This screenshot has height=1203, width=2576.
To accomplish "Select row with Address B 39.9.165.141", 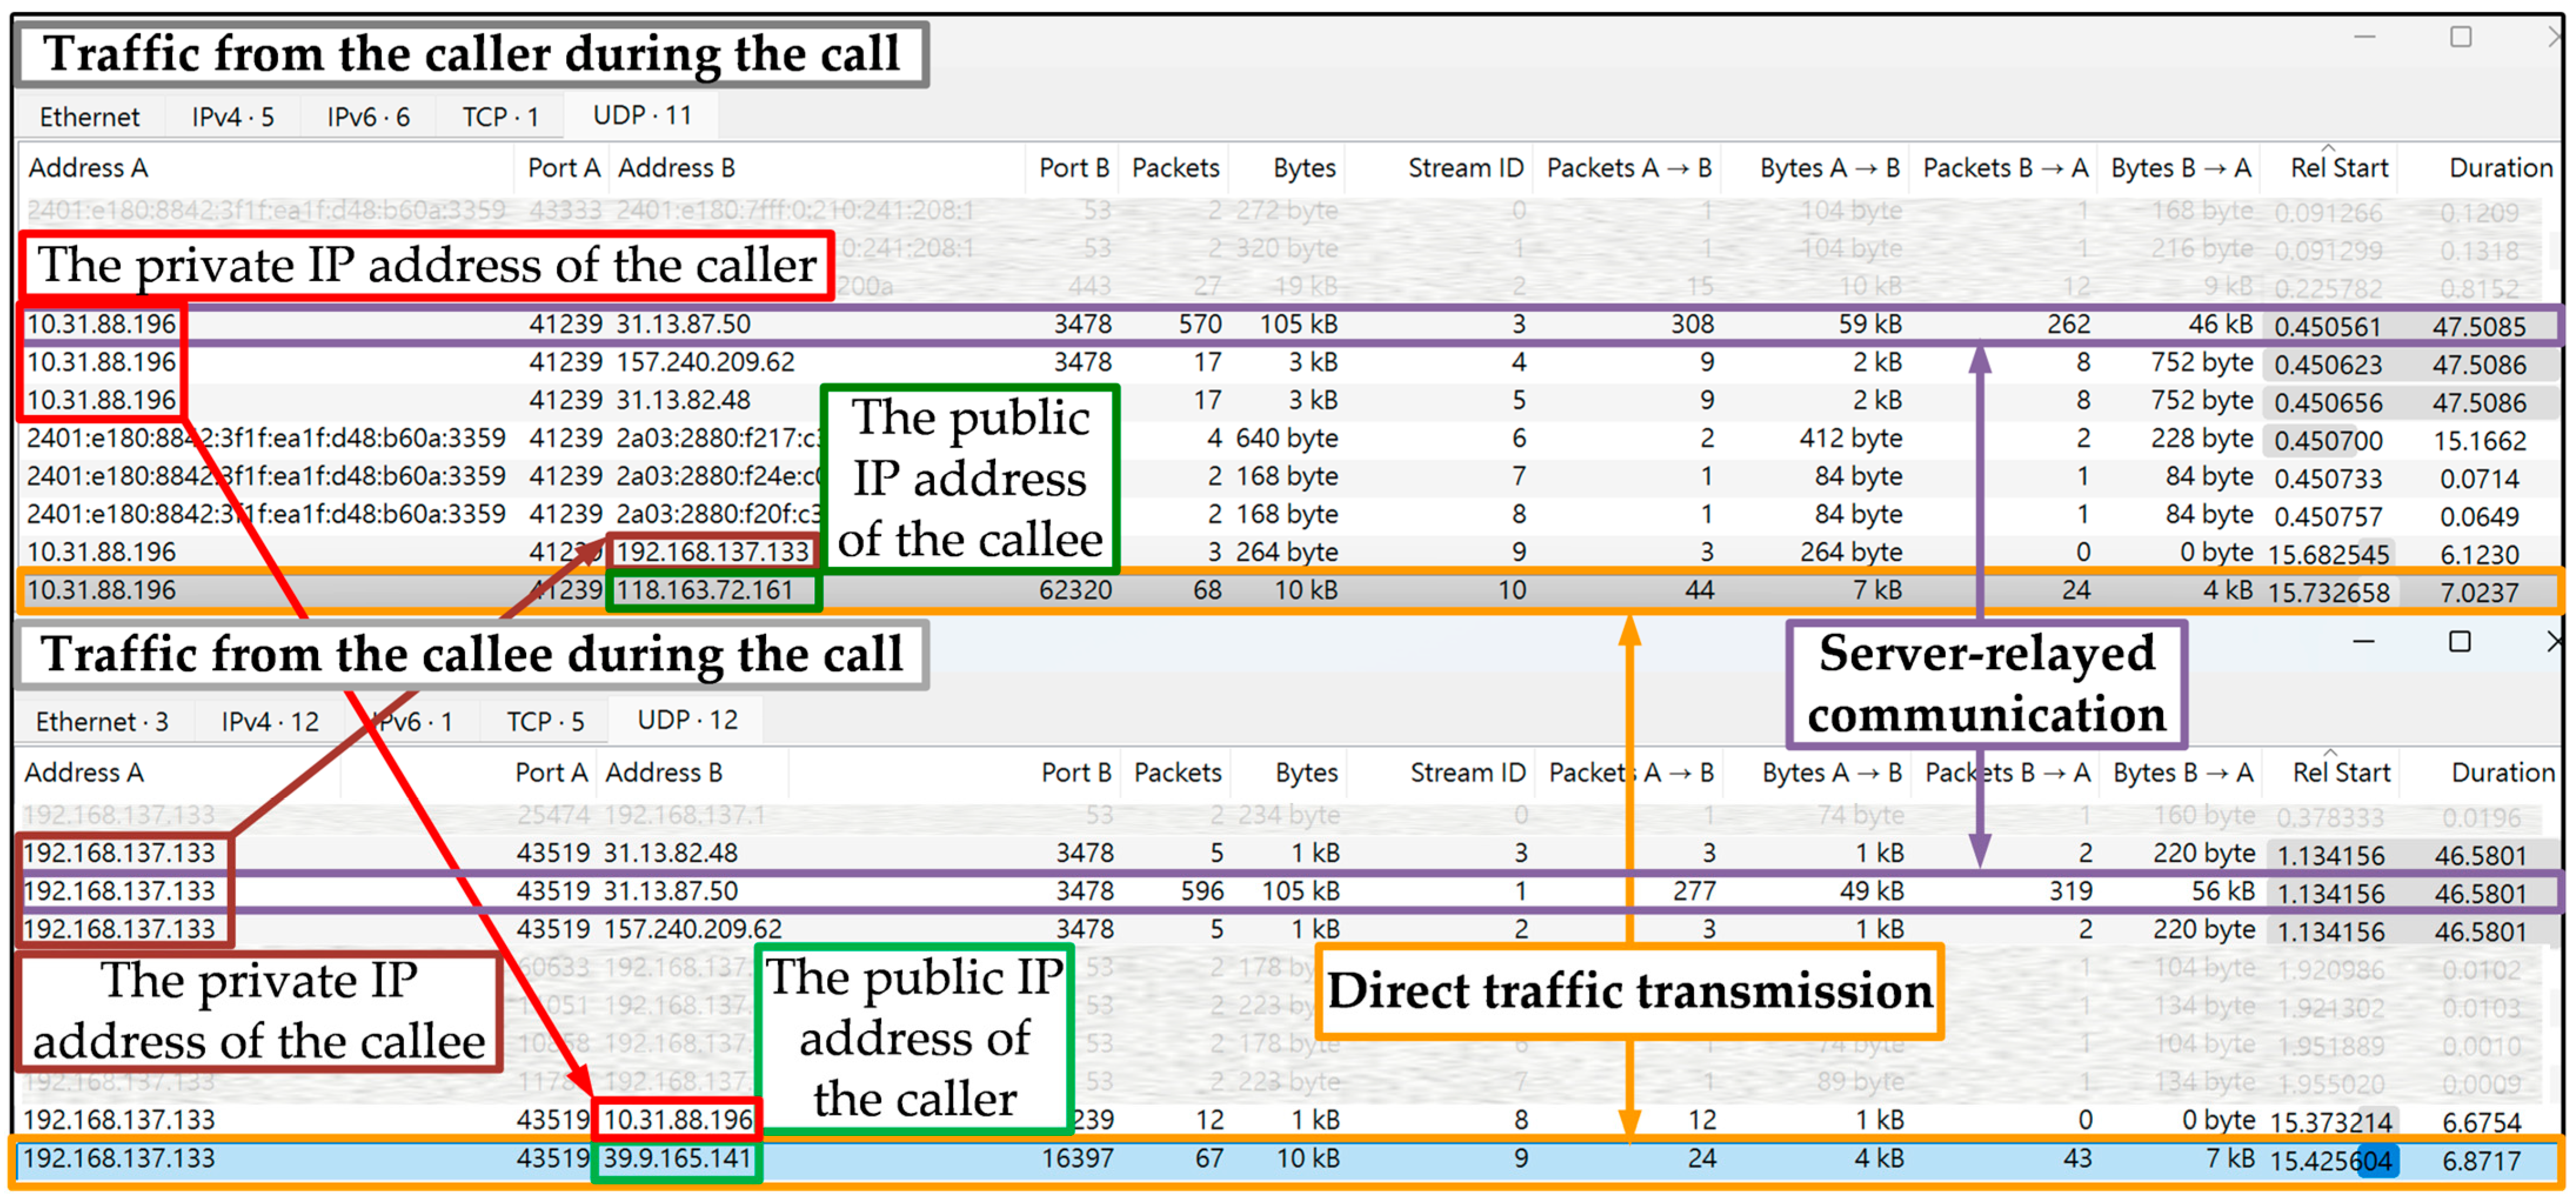I will pos(1000,1158).
